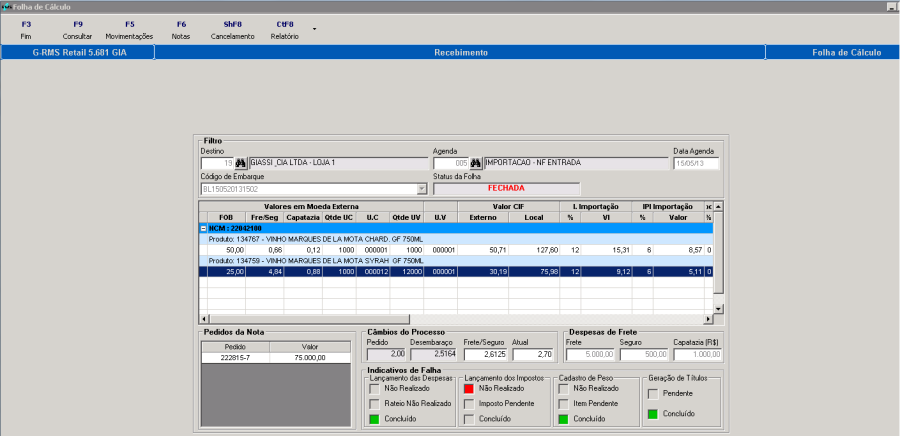This screenshot has width=900, height=436.
Task: Click Pendente indicator under Geração de Títulos
Action: 653,394
